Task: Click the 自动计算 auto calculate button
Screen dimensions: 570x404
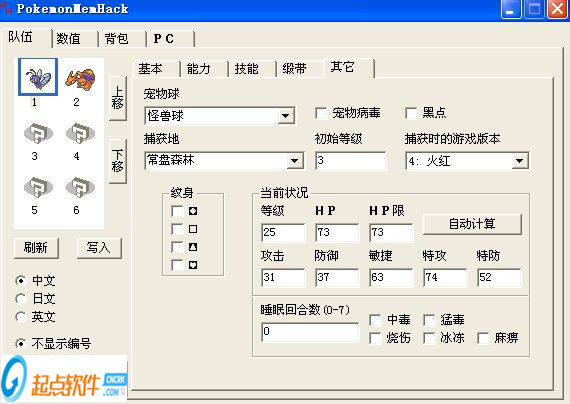Action: click(472, 224)
